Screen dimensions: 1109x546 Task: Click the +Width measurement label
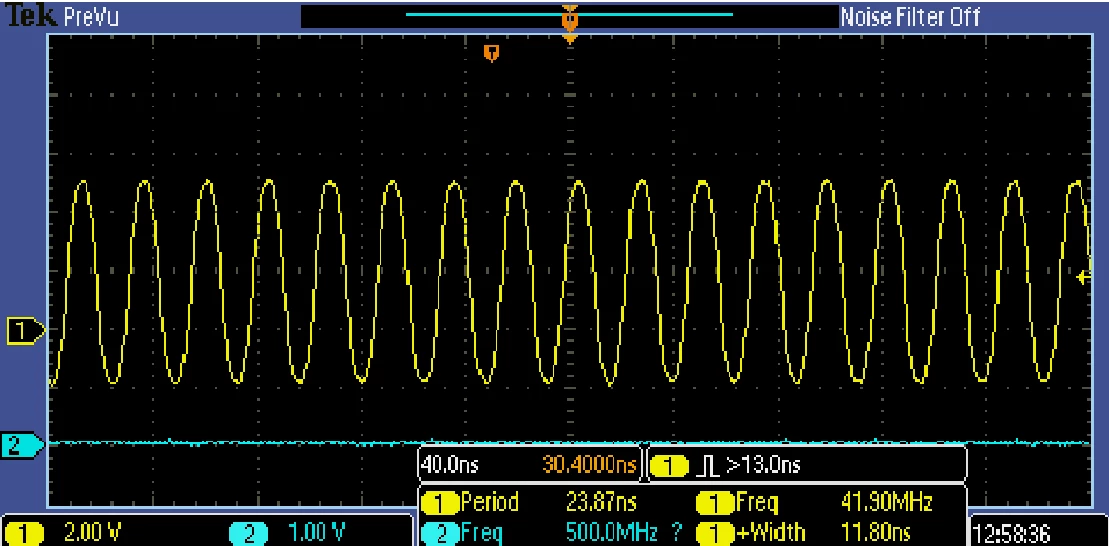point(771,532)
